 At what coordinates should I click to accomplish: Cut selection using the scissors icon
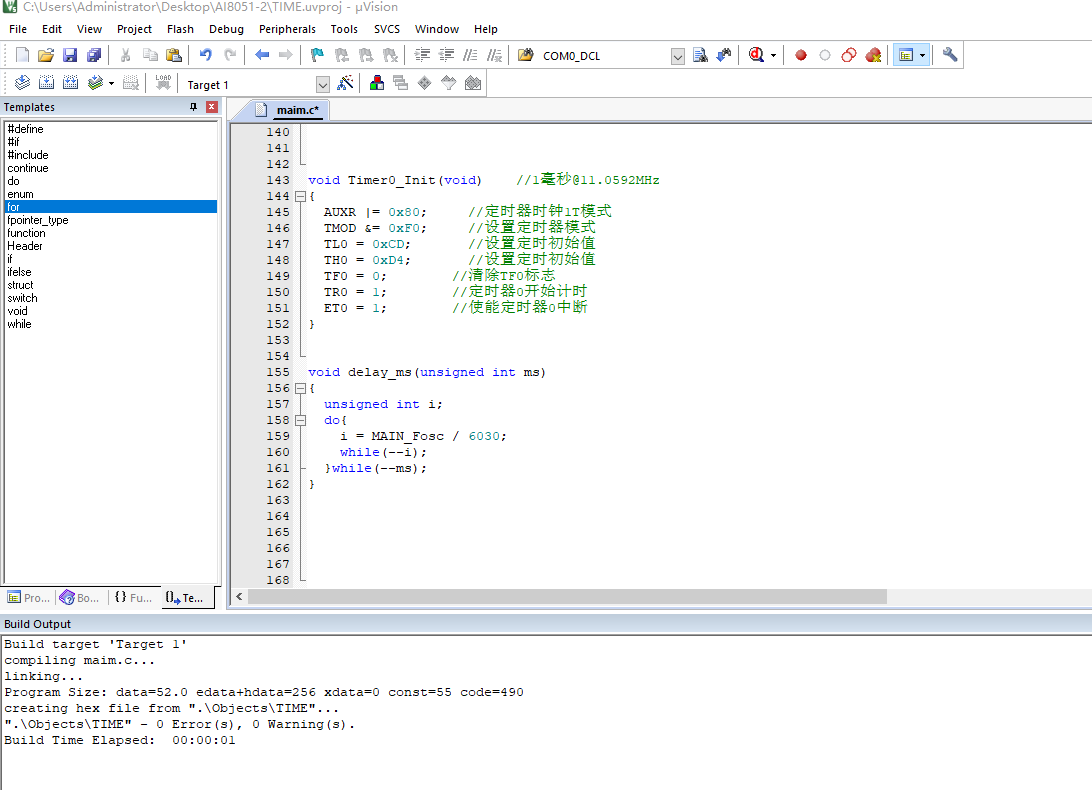coord(126,55)
